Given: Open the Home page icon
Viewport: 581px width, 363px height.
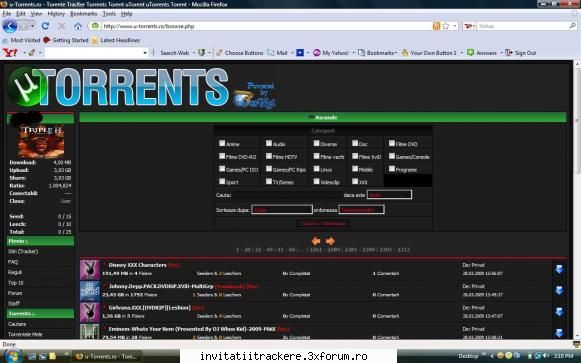Looking at the screenshot, I should 78,26.
